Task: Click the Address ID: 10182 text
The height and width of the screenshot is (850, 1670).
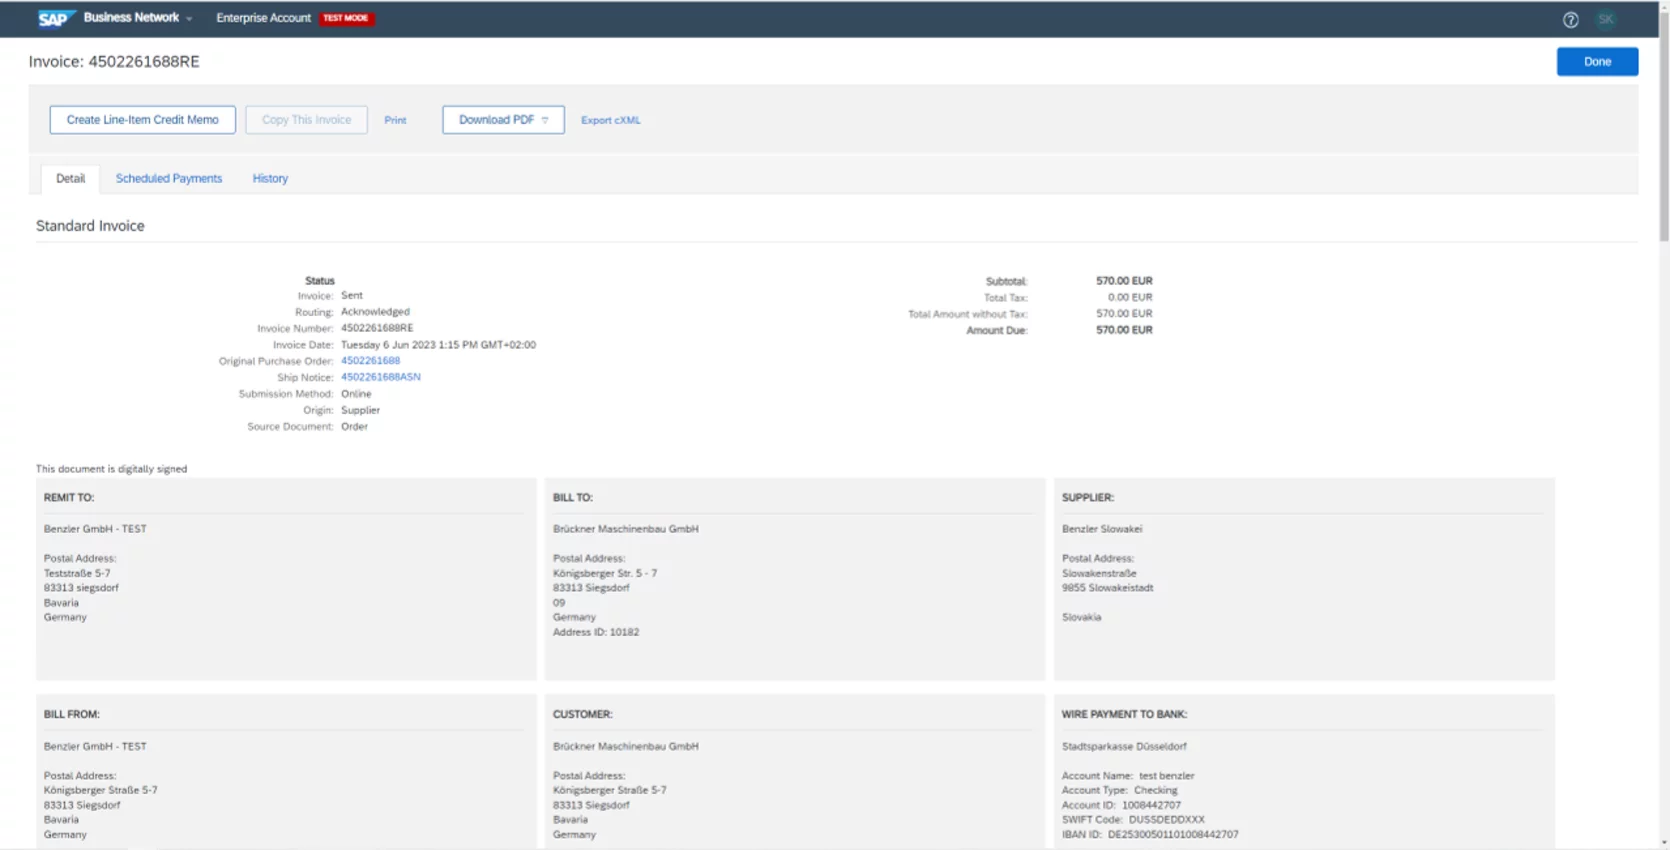Action: pyautogui.click(x=596, y=632)
